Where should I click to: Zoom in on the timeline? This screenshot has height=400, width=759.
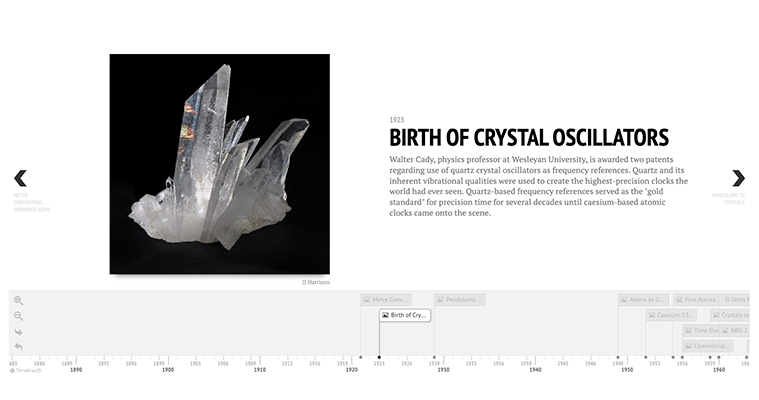coord(18,300)
